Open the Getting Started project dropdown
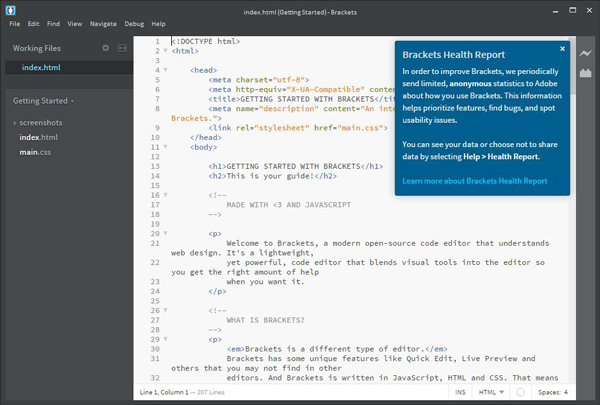This screenshot has height=405, width=600. (x=43, y=101)
